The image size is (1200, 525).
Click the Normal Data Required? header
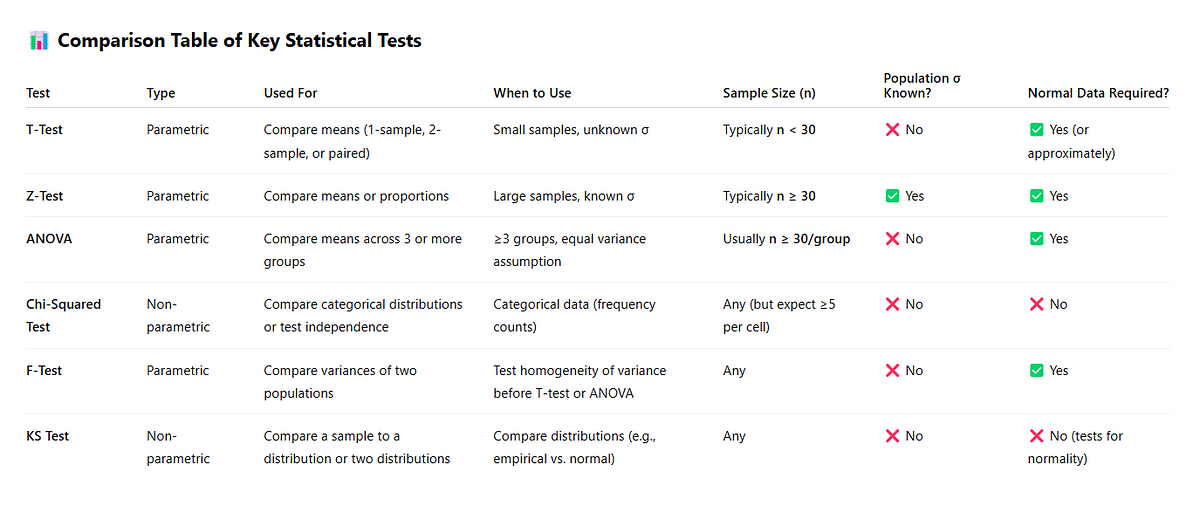tap(1098, 93)
